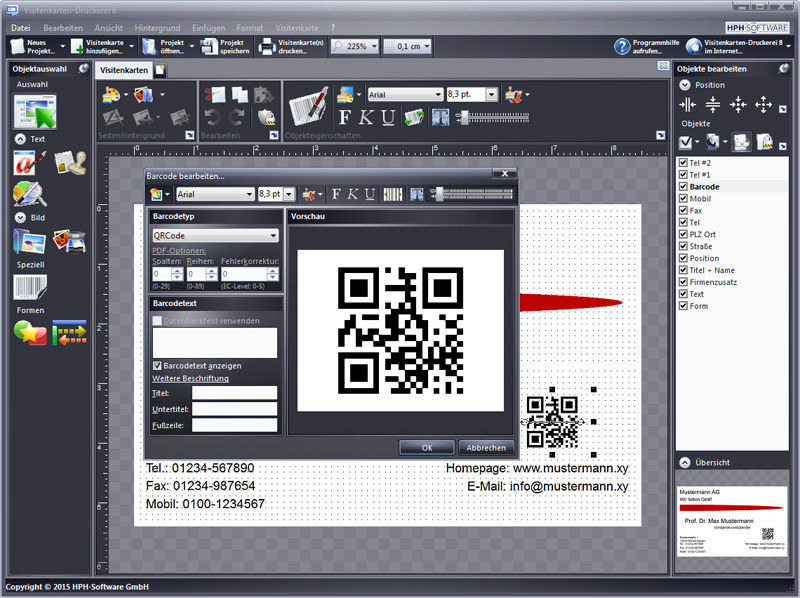Collapse the Text section in Objektauswahl
The height and width of the screenshot is (598, 800).
click(20, 139)
